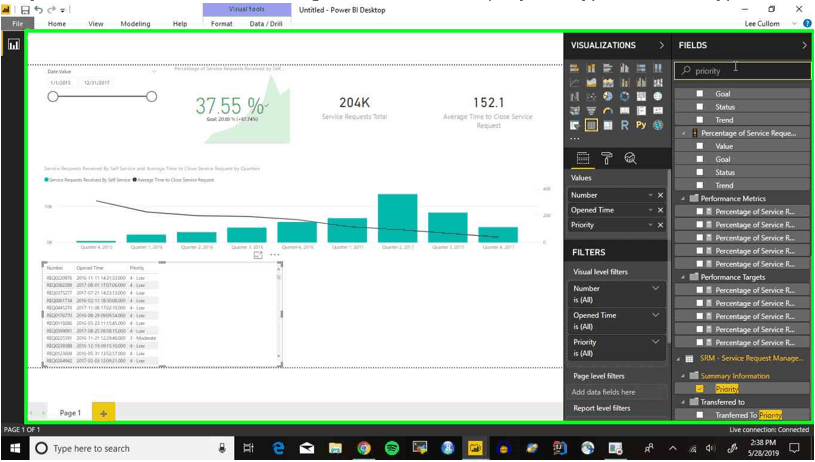Choose the Donut chart visualization
The height and width of the screenshot is (462, 815).
[x=624, y=96]
